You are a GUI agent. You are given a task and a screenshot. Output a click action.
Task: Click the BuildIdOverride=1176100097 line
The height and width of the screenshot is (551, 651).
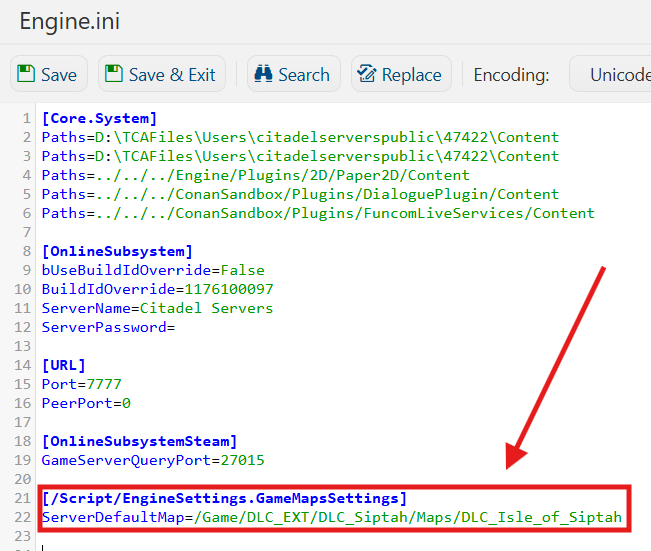157,289
